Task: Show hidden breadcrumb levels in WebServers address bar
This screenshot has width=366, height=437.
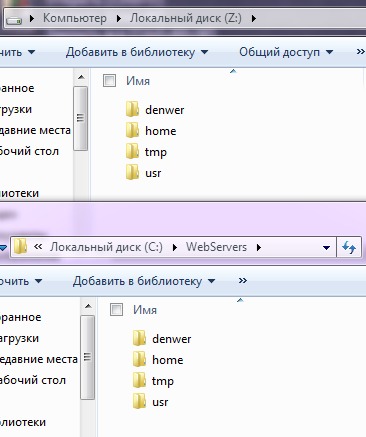Action: (x=38, y=247)
